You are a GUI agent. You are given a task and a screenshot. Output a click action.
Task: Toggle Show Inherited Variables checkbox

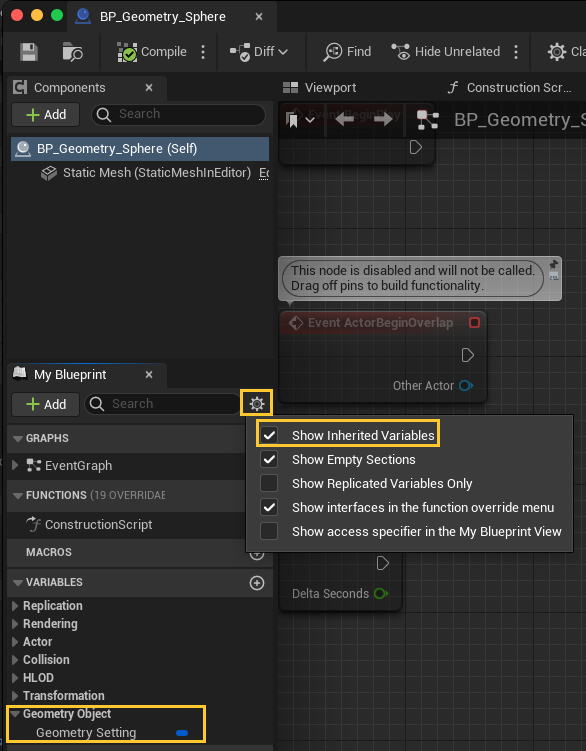tap(269, 435)
